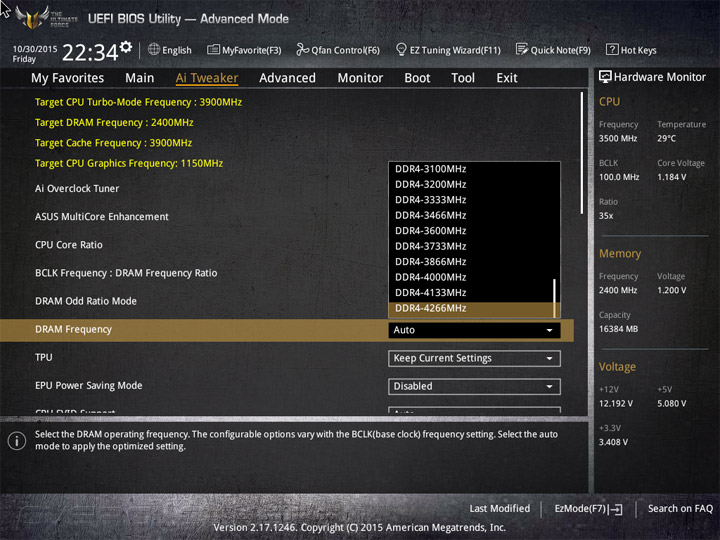Screen dimensions: 720x540
Task: Click CPU temperature 29°C value
Action: coord(666,139)
